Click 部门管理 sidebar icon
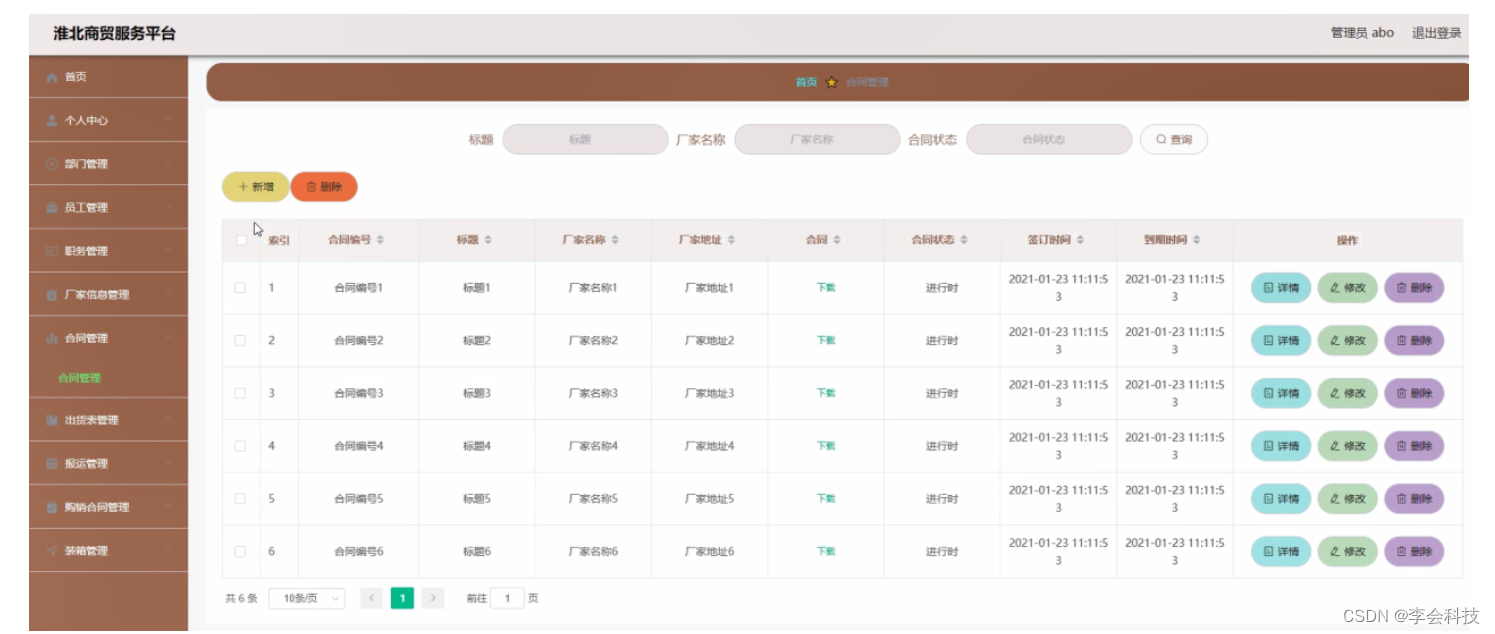 (52, 164)
